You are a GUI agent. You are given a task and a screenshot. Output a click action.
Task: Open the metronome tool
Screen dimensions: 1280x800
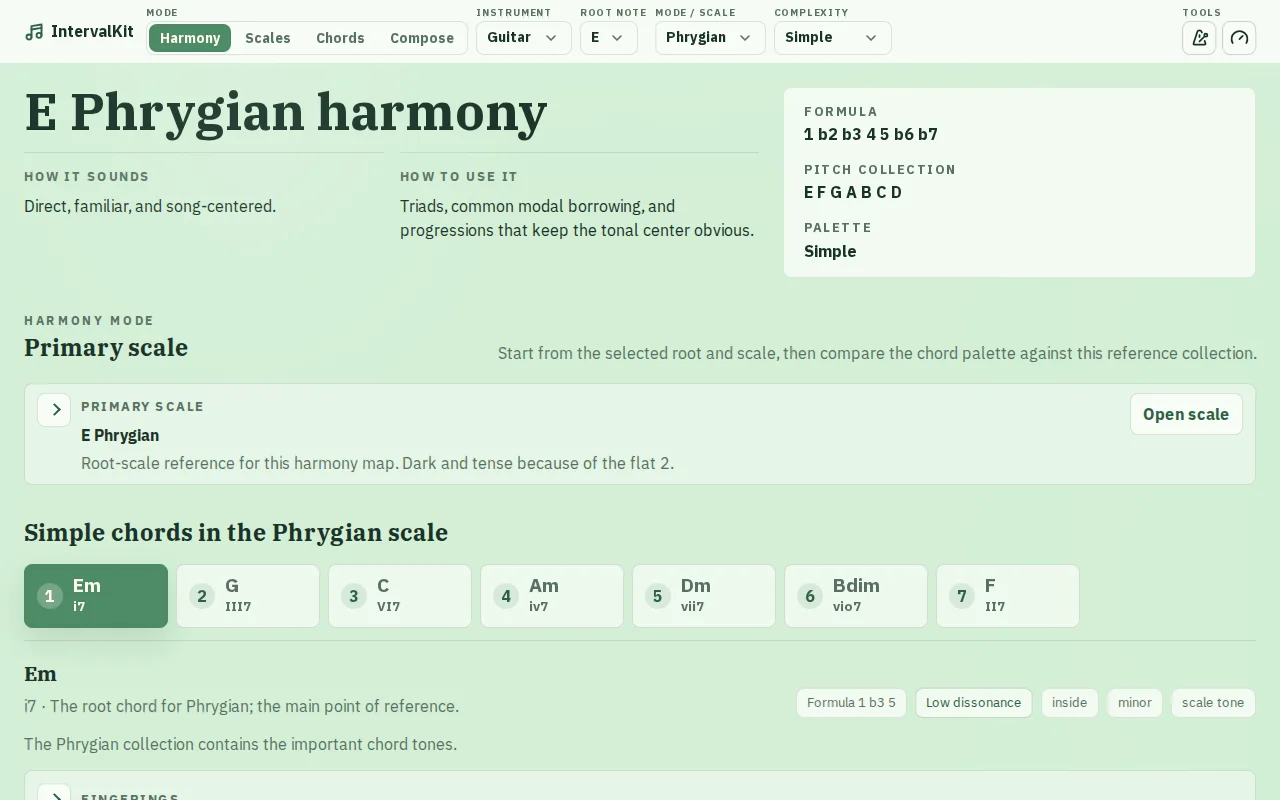1199,38
